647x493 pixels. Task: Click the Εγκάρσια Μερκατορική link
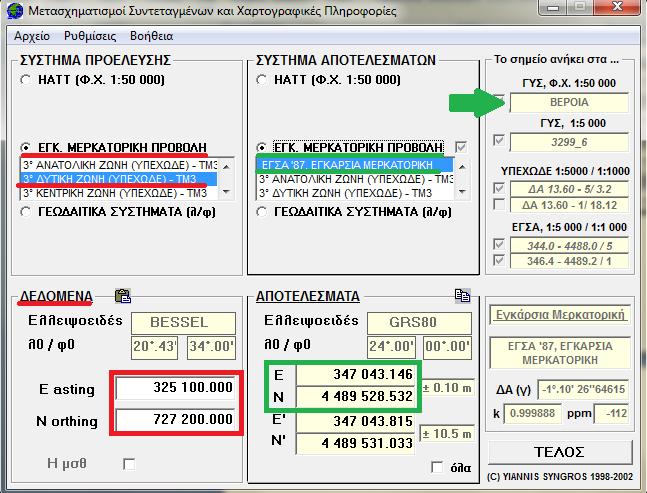[560, 315]
